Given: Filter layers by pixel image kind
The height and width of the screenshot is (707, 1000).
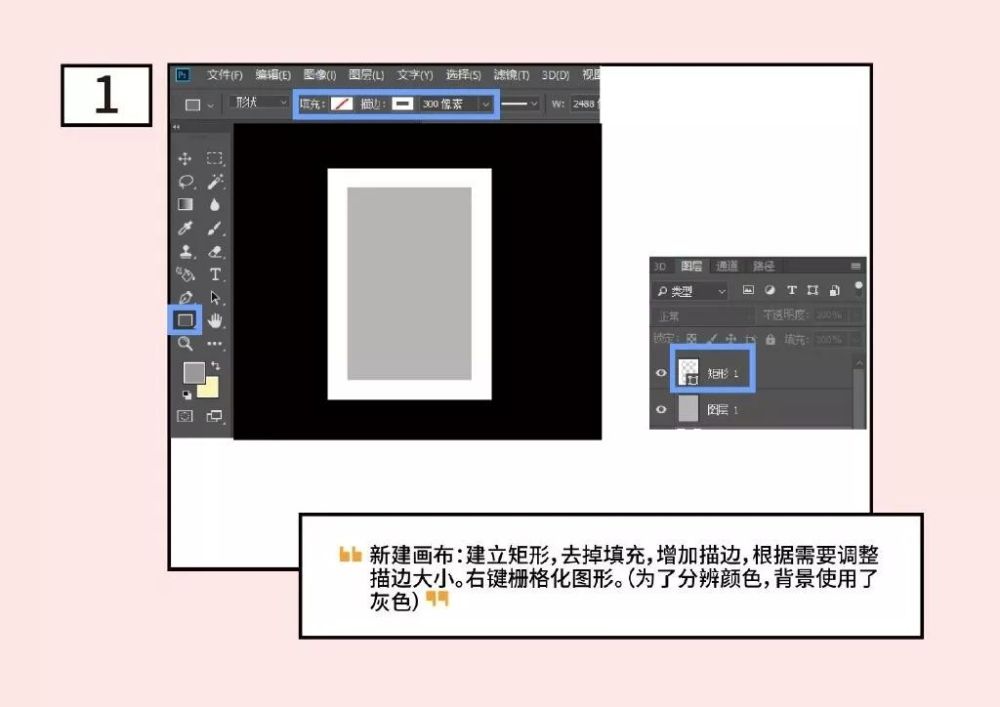Looking at the screenshot, I should [748, 290].
